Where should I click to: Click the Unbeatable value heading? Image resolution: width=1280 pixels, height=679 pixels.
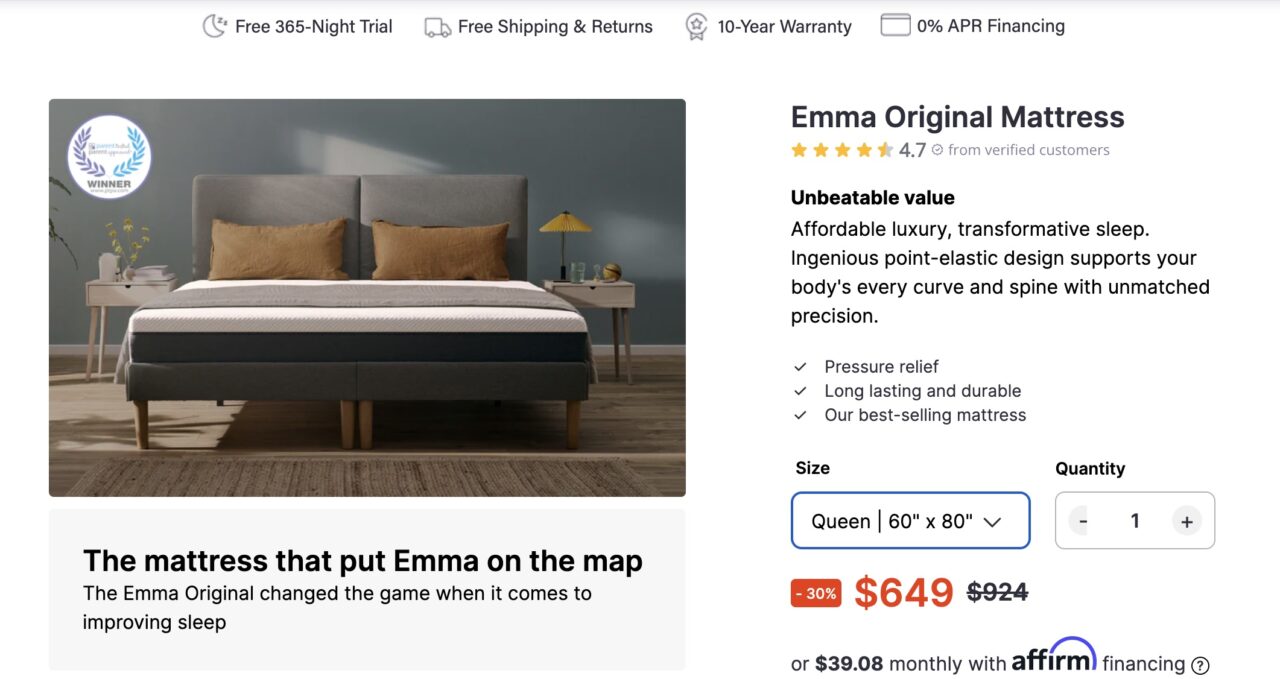872,197
